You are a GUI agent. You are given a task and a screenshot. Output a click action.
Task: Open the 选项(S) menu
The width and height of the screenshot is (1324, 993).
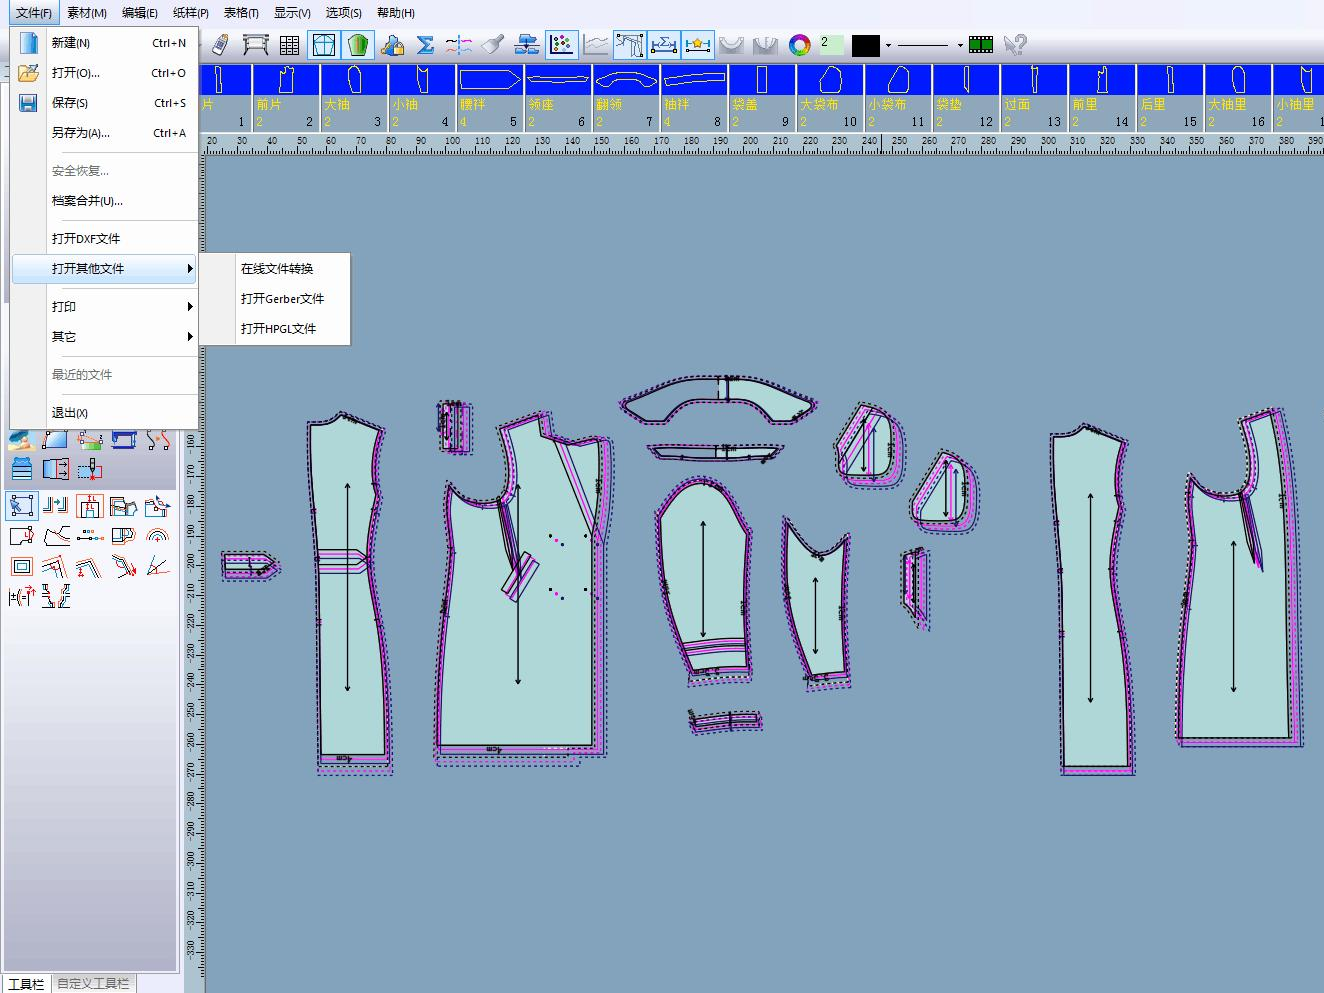(x=344, y=13)
